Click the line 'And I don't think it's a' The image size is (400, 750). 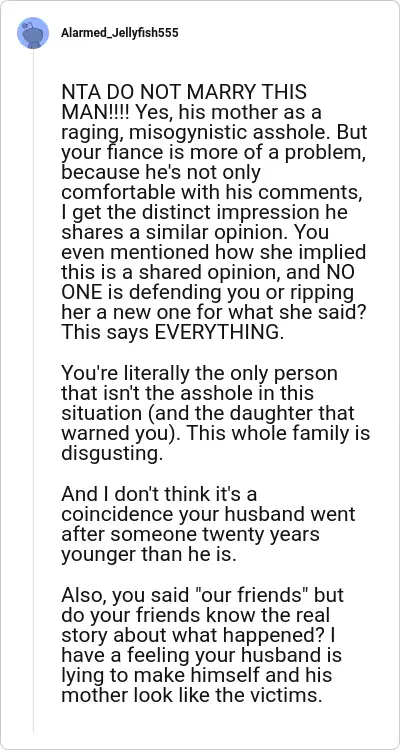click(x=159, y=493)
